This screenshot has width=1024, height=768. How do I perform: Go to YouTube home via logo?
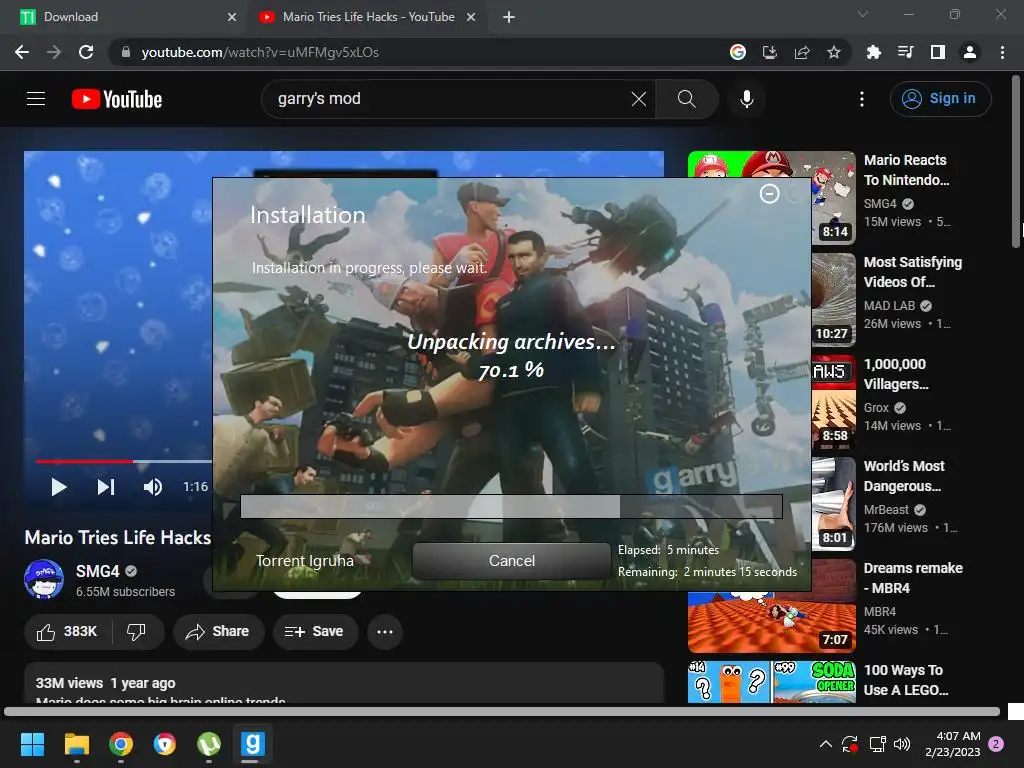pyautogui.click(x=117, y=99)
